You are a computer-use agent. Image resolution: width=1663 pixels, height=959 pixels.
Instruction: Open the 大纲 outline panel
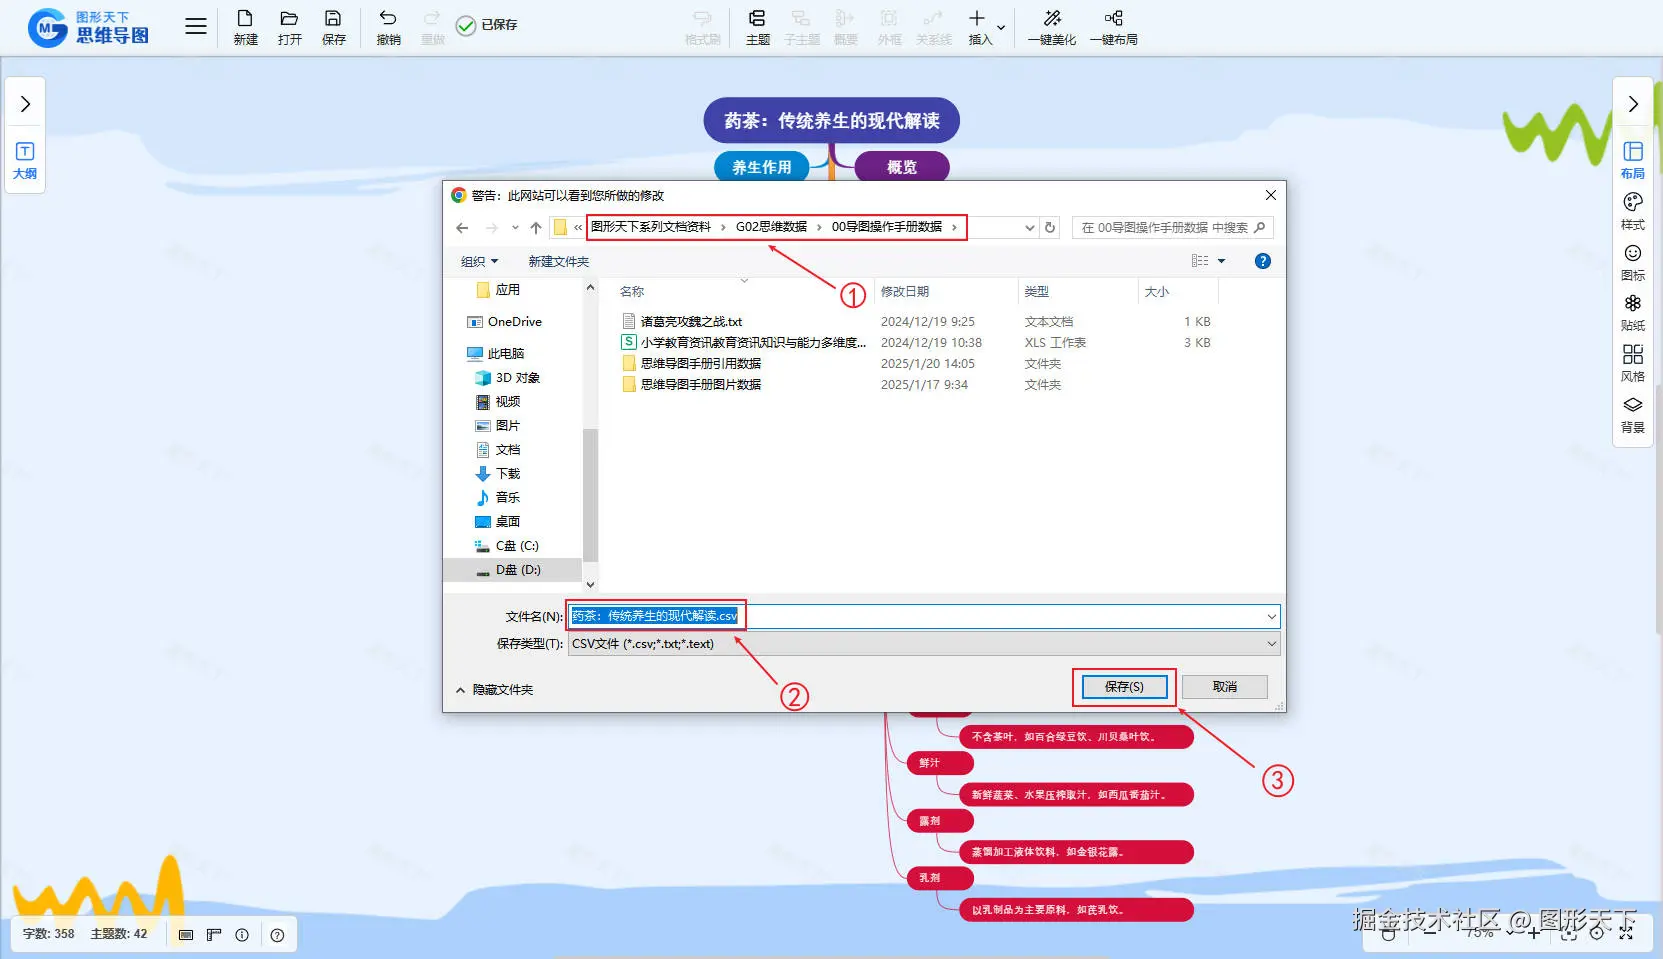pos(25,160)
